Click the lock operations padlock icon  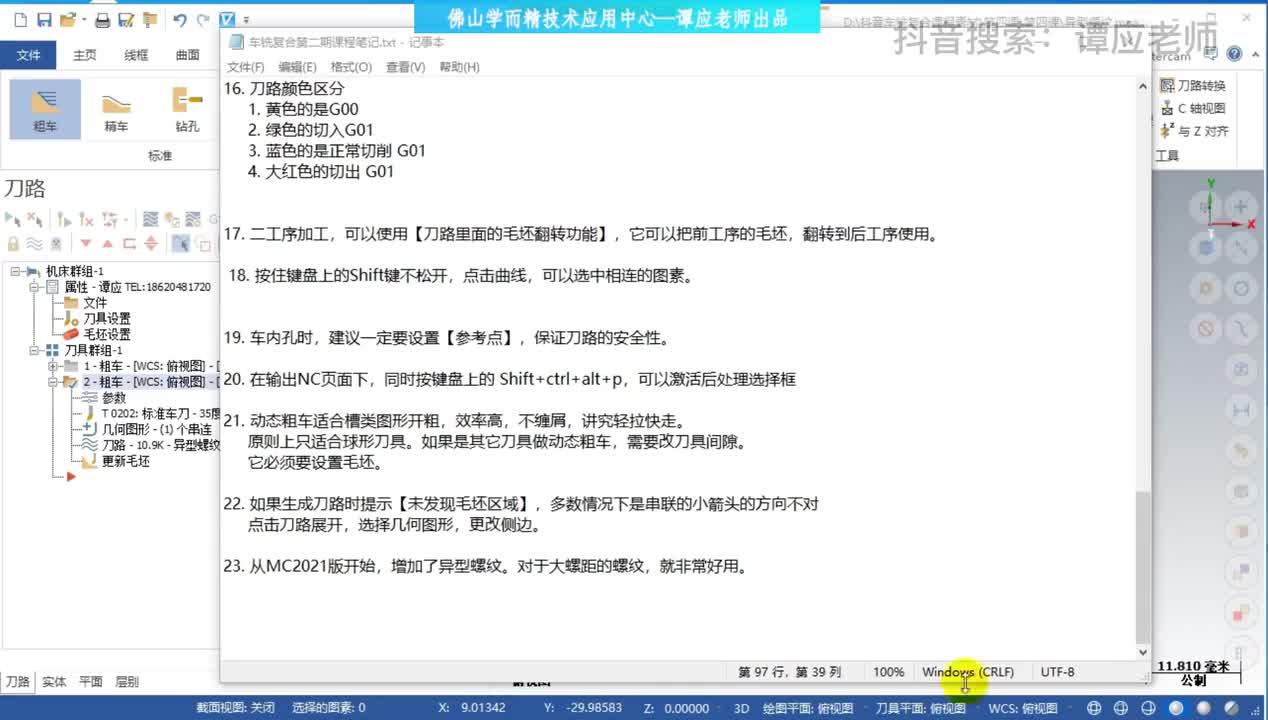point(13,243)
